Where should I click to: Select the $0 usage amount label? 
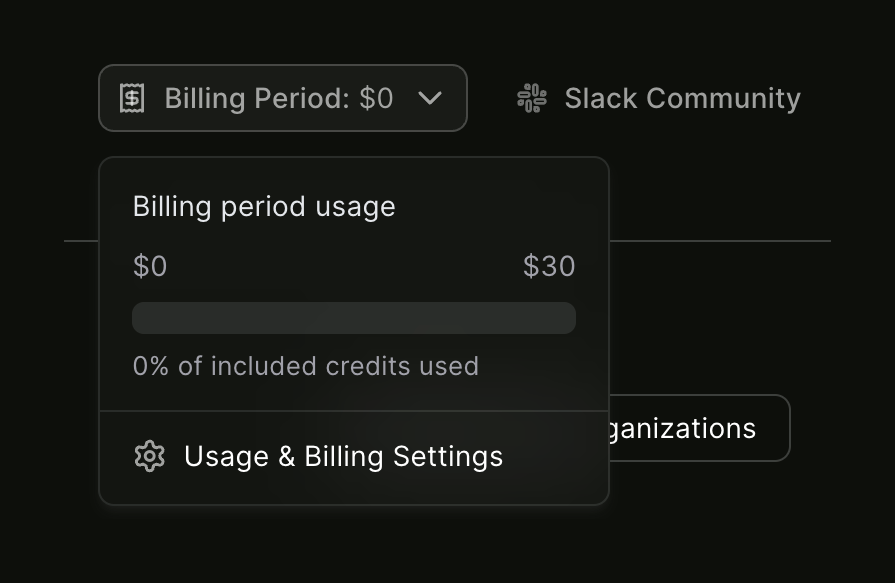coord(151,266)
